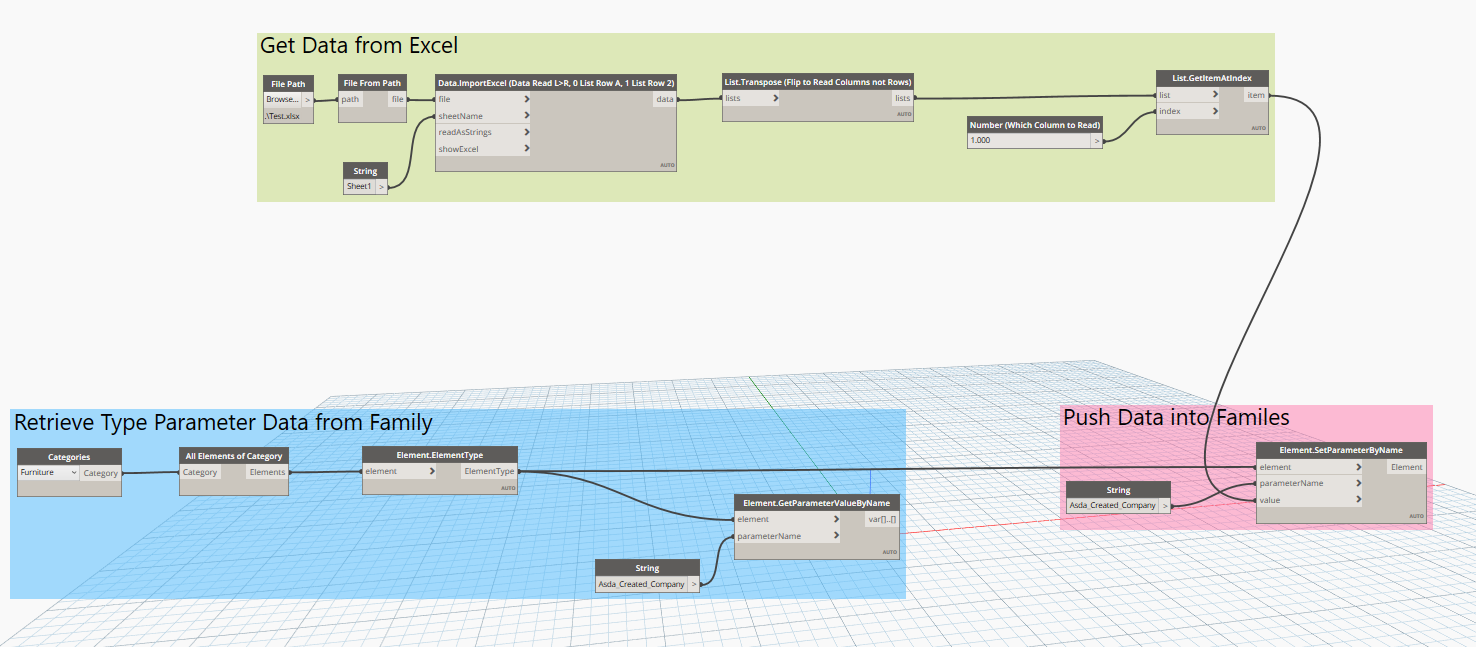Open the Furniture dropdown in Categories node
Viewport: 1476px width, 647px height.
tap(49, 472)
